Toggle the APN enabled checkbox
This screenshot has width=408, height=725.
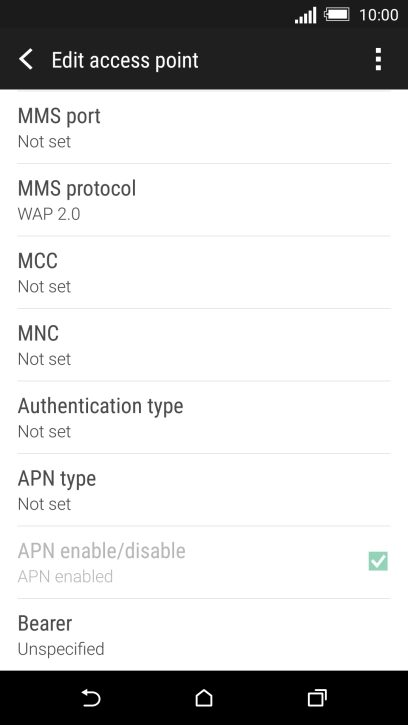[378, 561]
